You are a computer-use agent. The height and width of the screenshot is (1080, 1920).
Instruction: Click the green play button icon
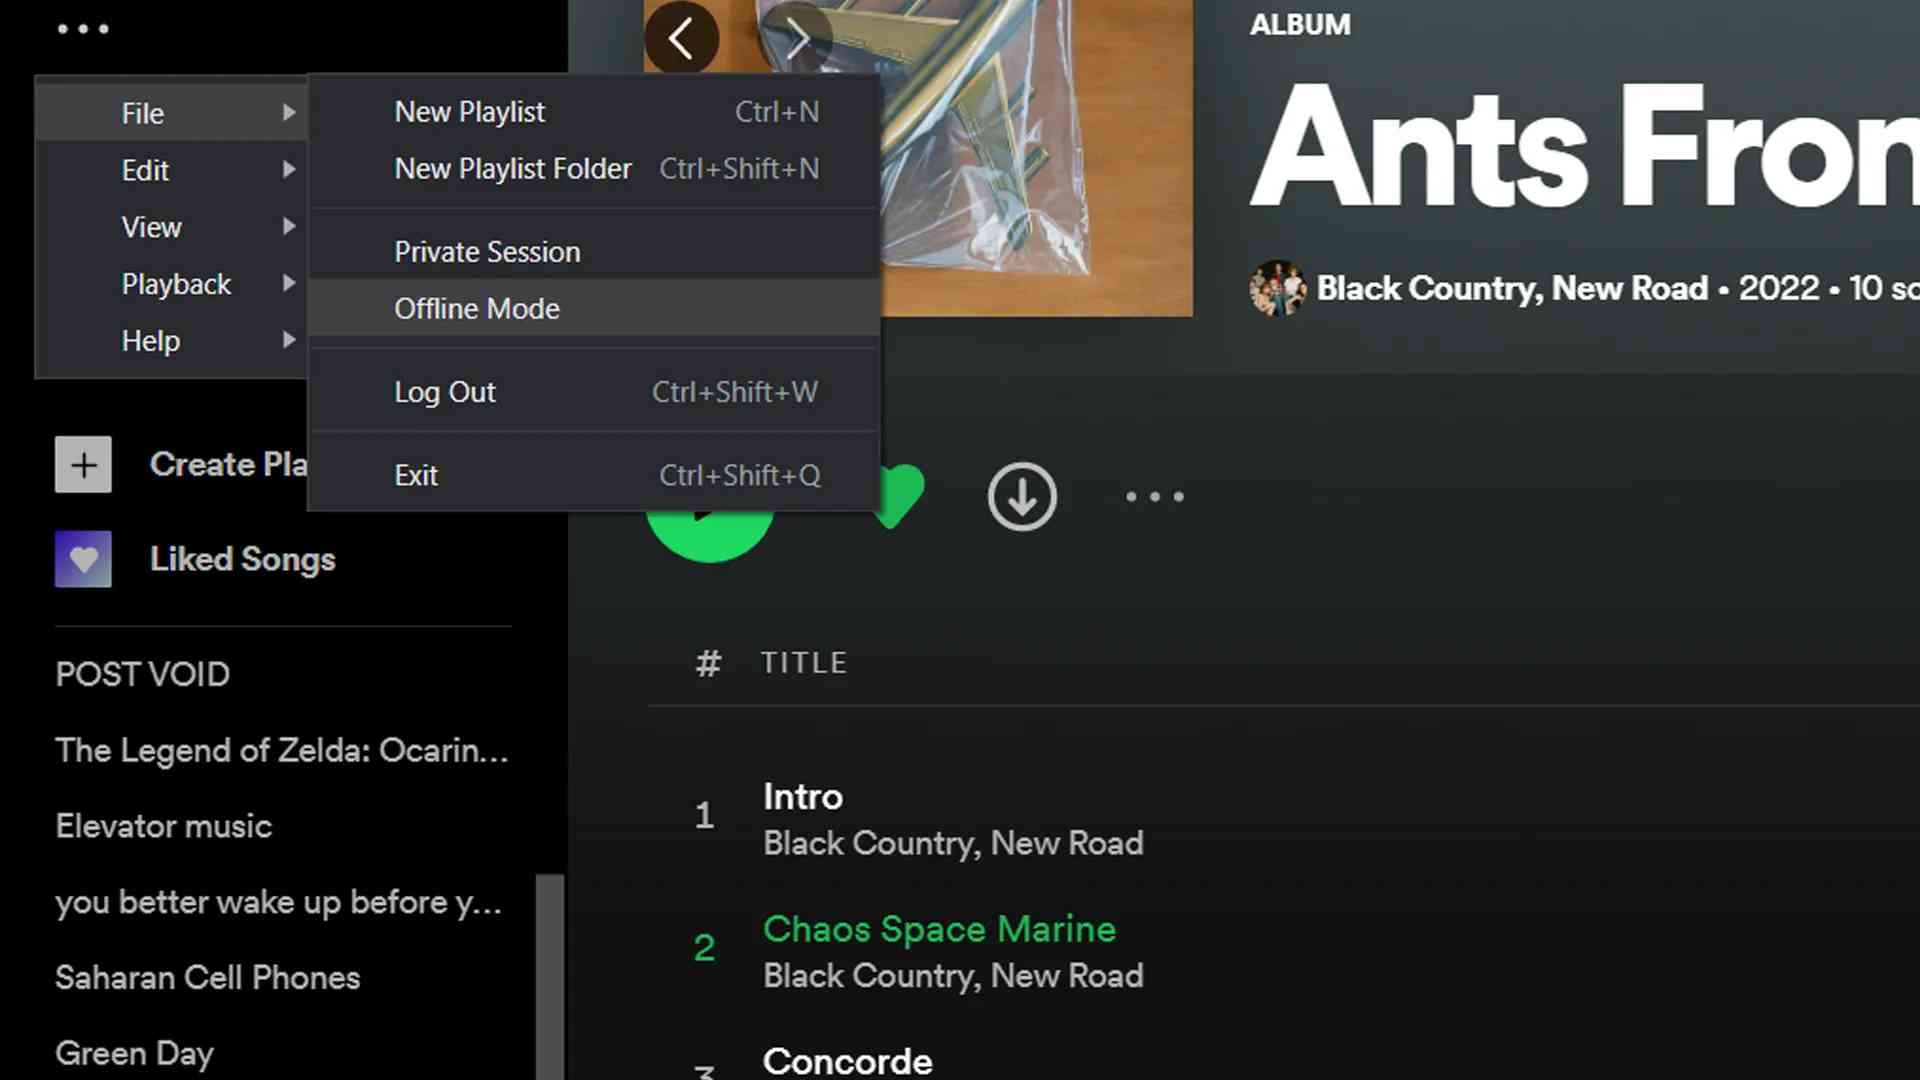click(x=711, y=521)
